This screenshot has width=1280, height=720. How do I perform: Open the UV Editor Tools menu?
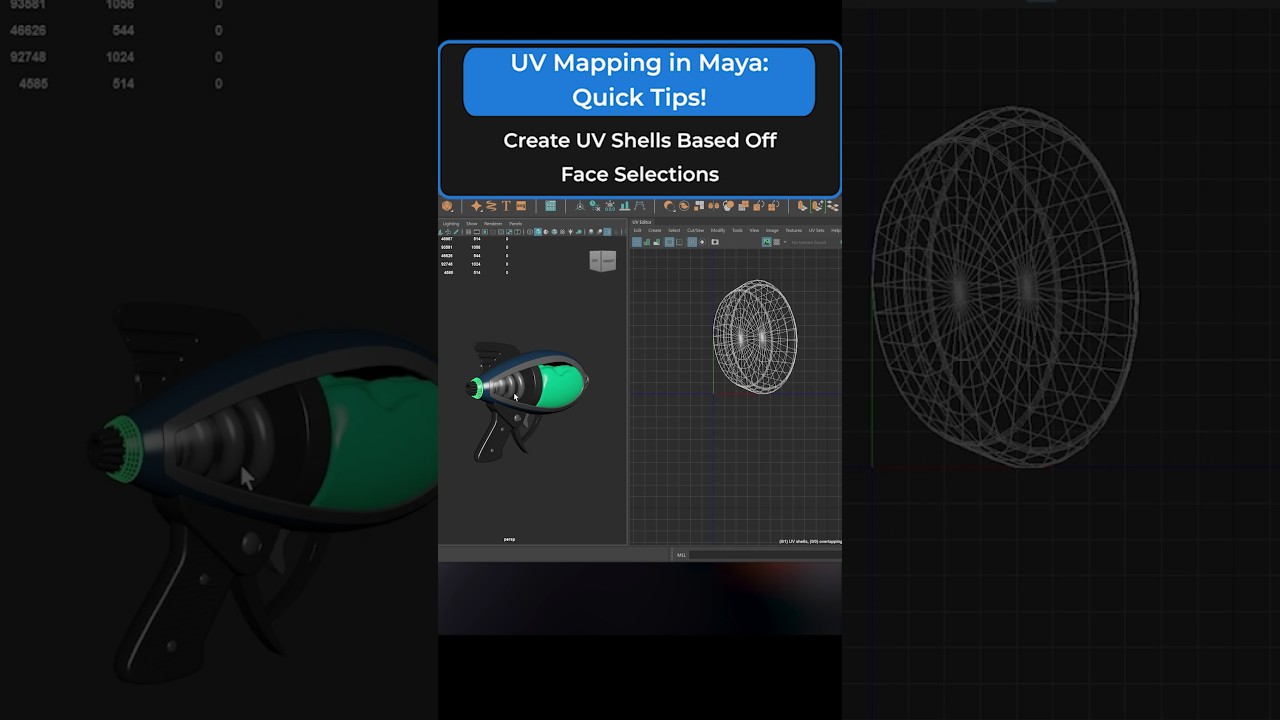tap(737, 230)
